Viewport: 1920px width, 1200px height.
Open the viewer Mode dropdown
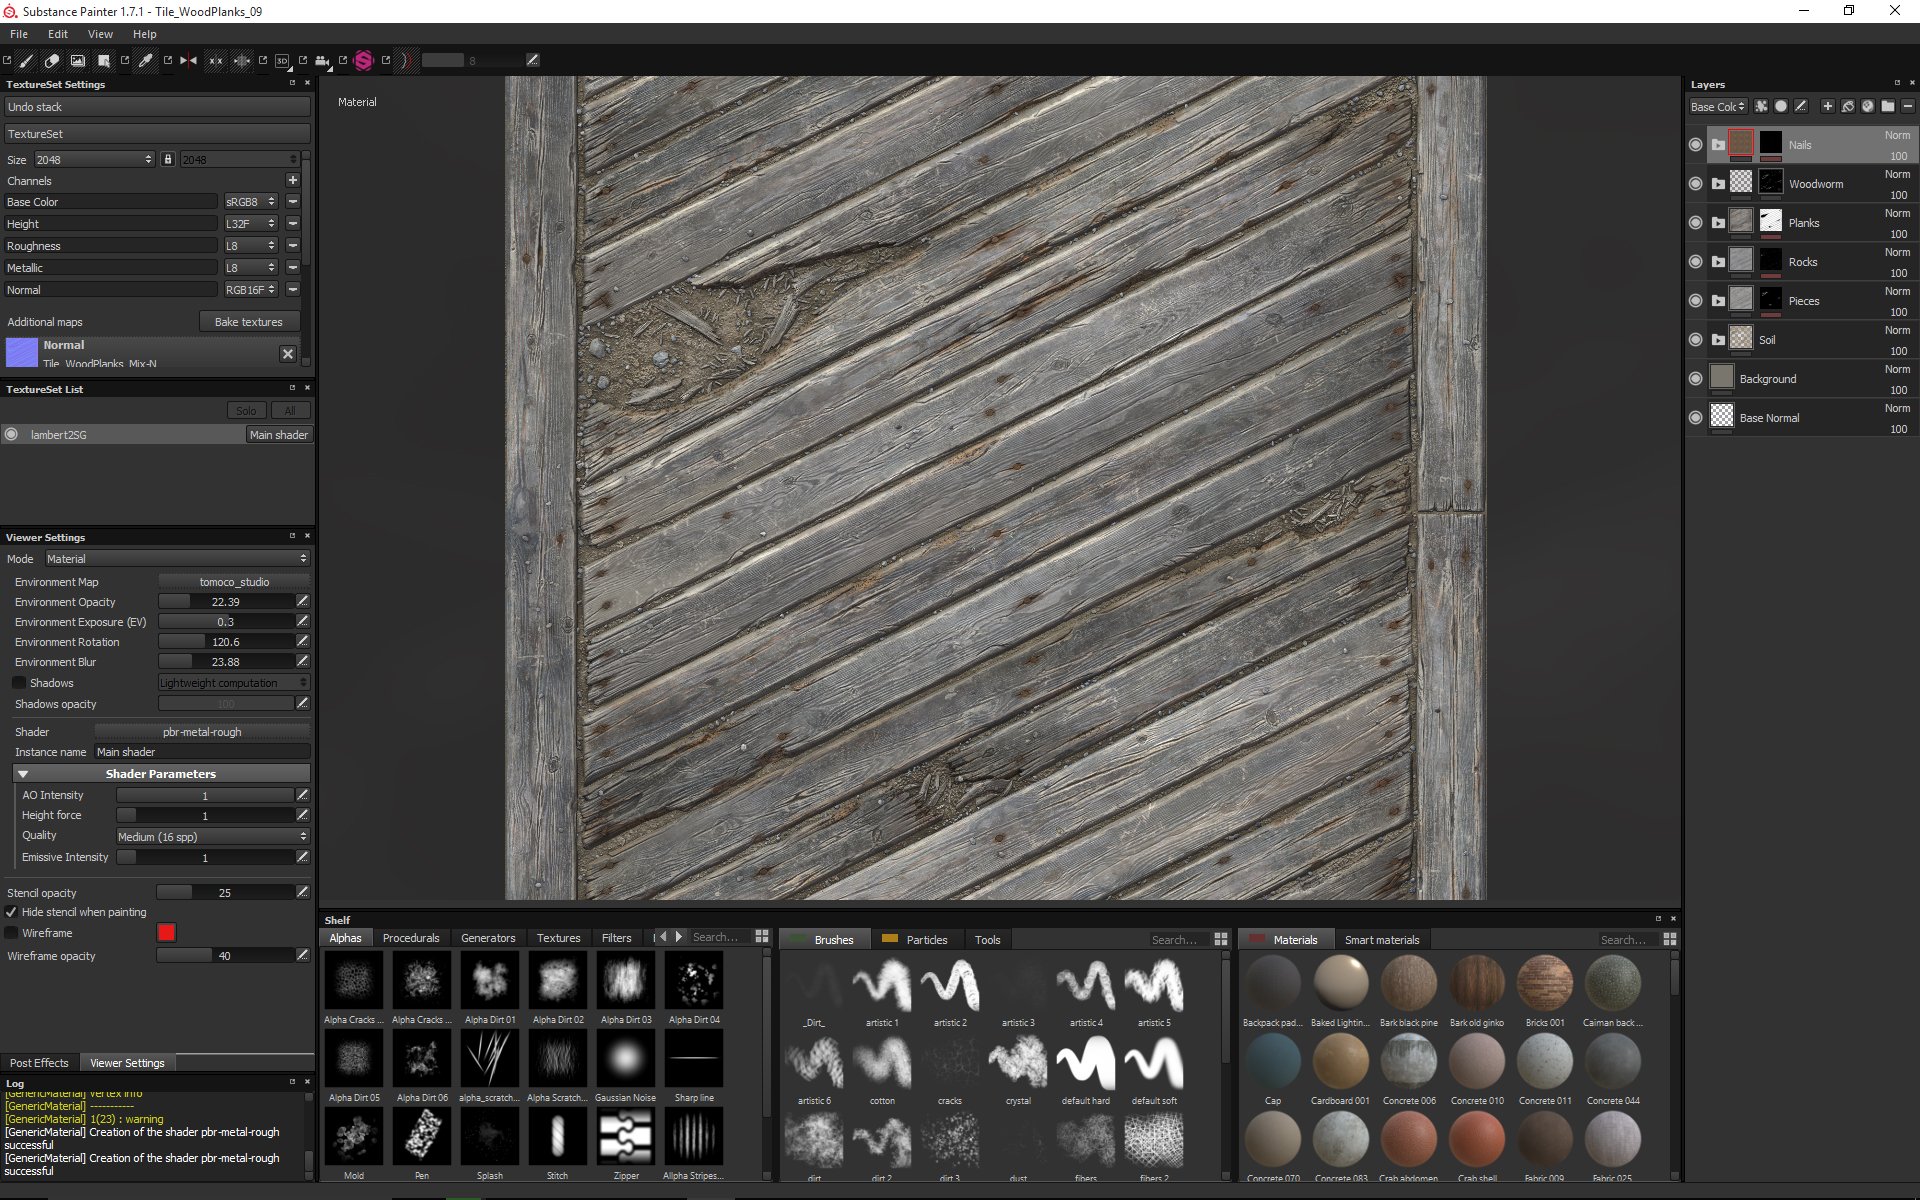pyautogui.click(x=177, y=559)
